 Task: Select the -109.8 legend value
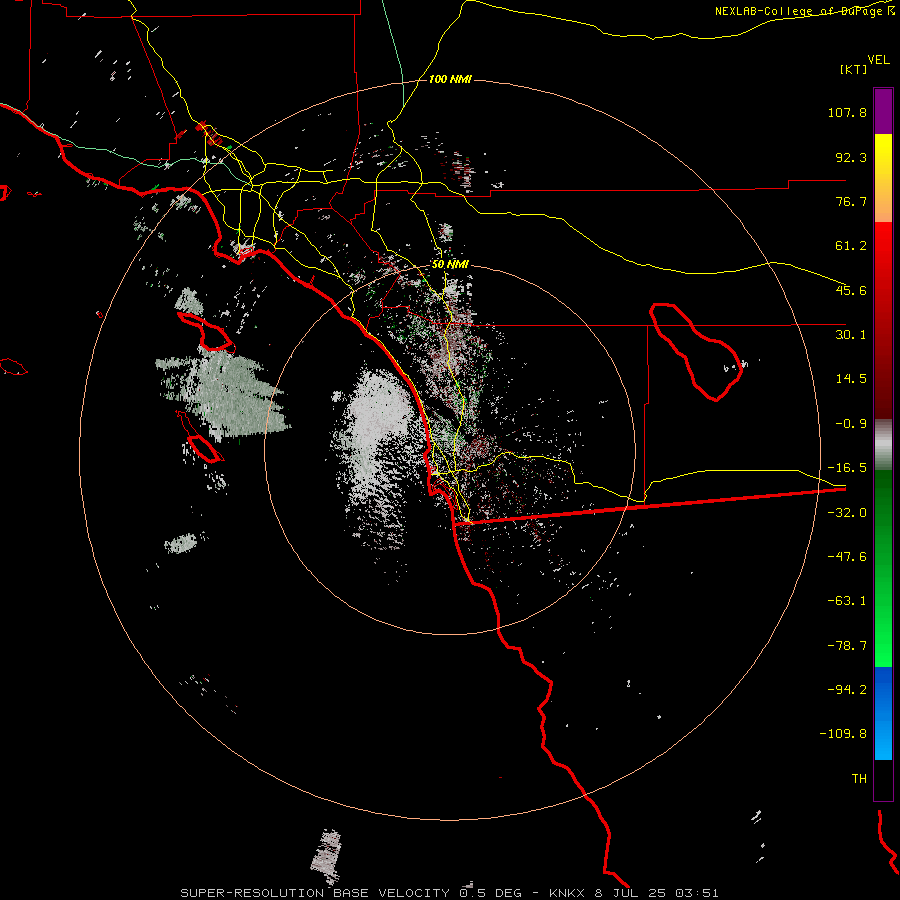(x=843, y=734)
